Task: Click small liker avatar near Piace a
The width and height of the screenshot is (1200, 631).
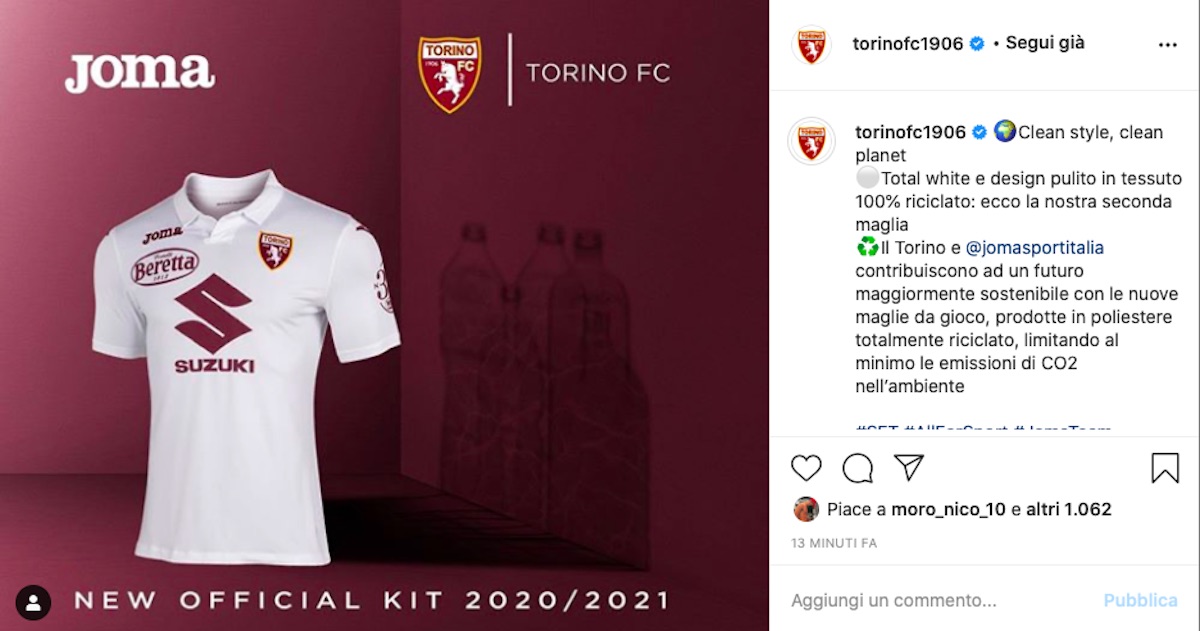Action: click(806, 509)
